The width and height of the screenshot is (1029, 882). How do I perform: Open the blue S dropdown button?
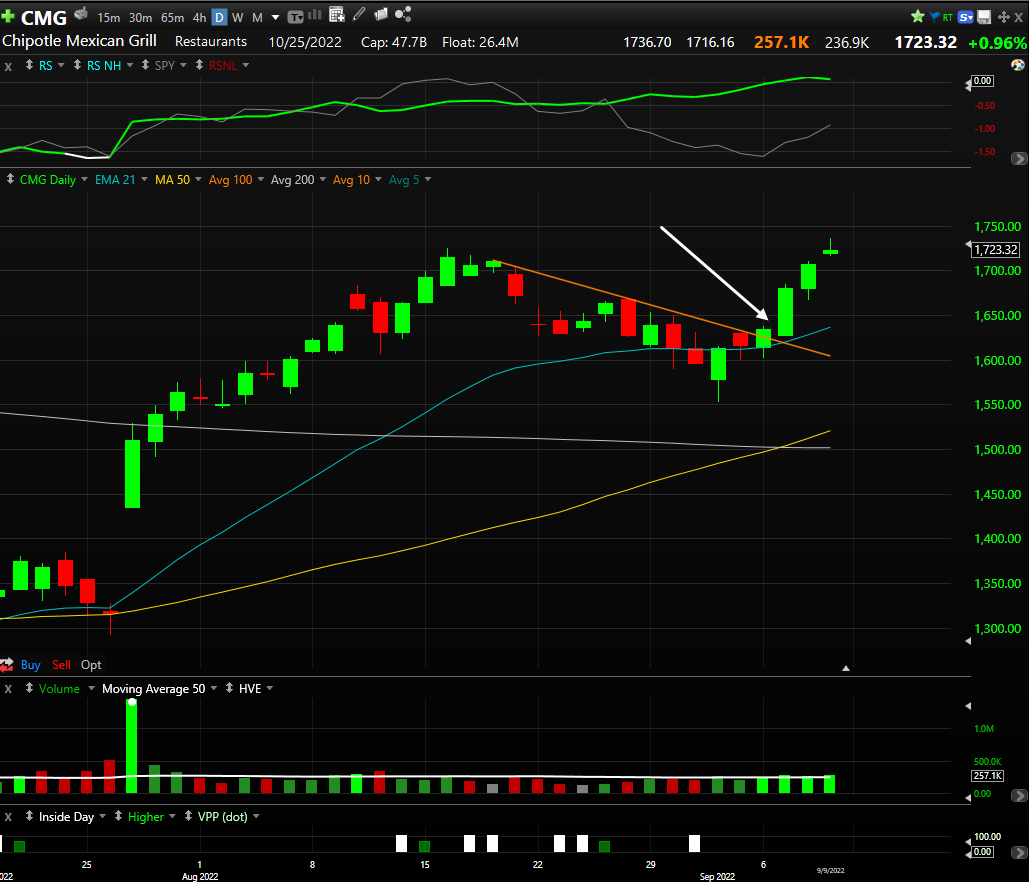click(965, 17)
